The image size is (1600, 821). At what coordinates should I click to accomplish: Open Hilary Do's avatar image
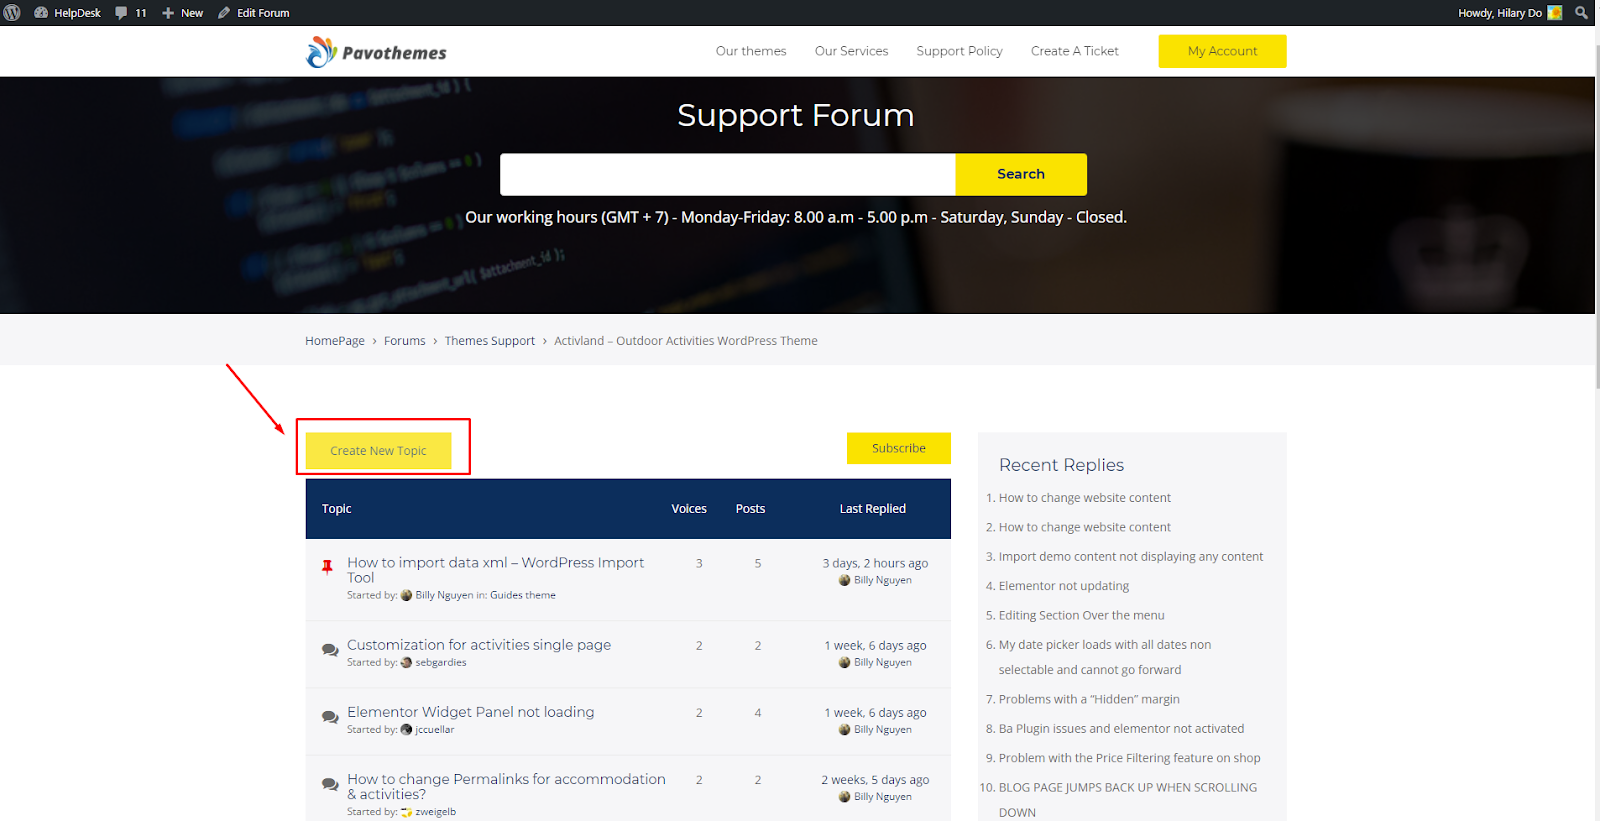(x=1555, y=13)
